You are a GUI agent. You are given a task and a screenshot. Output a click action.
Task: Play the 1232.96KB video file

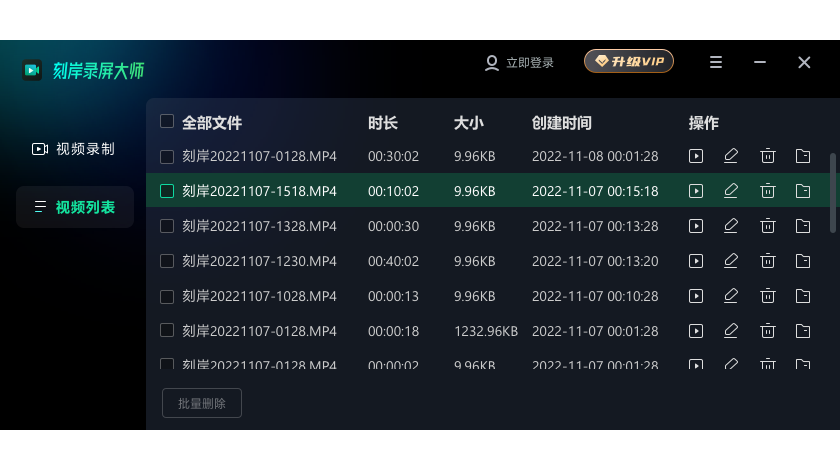click(x=695, y=331)
